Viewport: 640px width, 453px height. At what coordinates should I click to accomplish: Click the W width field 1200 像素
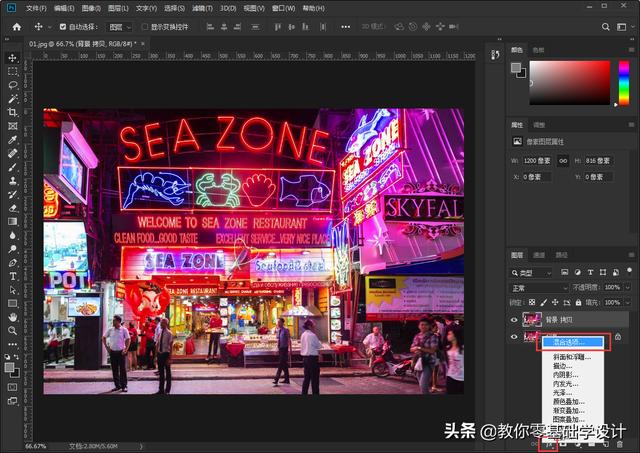coord(537,161)
